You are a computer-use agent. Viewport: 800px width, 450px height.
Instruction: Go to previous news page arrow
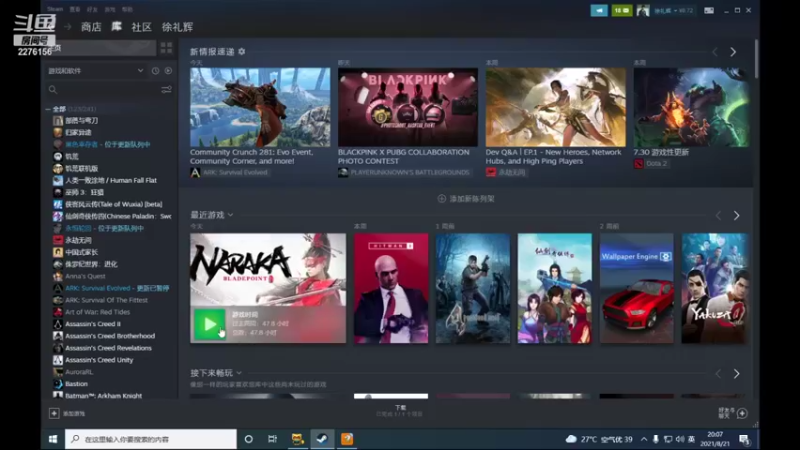[x=715, y=52]
